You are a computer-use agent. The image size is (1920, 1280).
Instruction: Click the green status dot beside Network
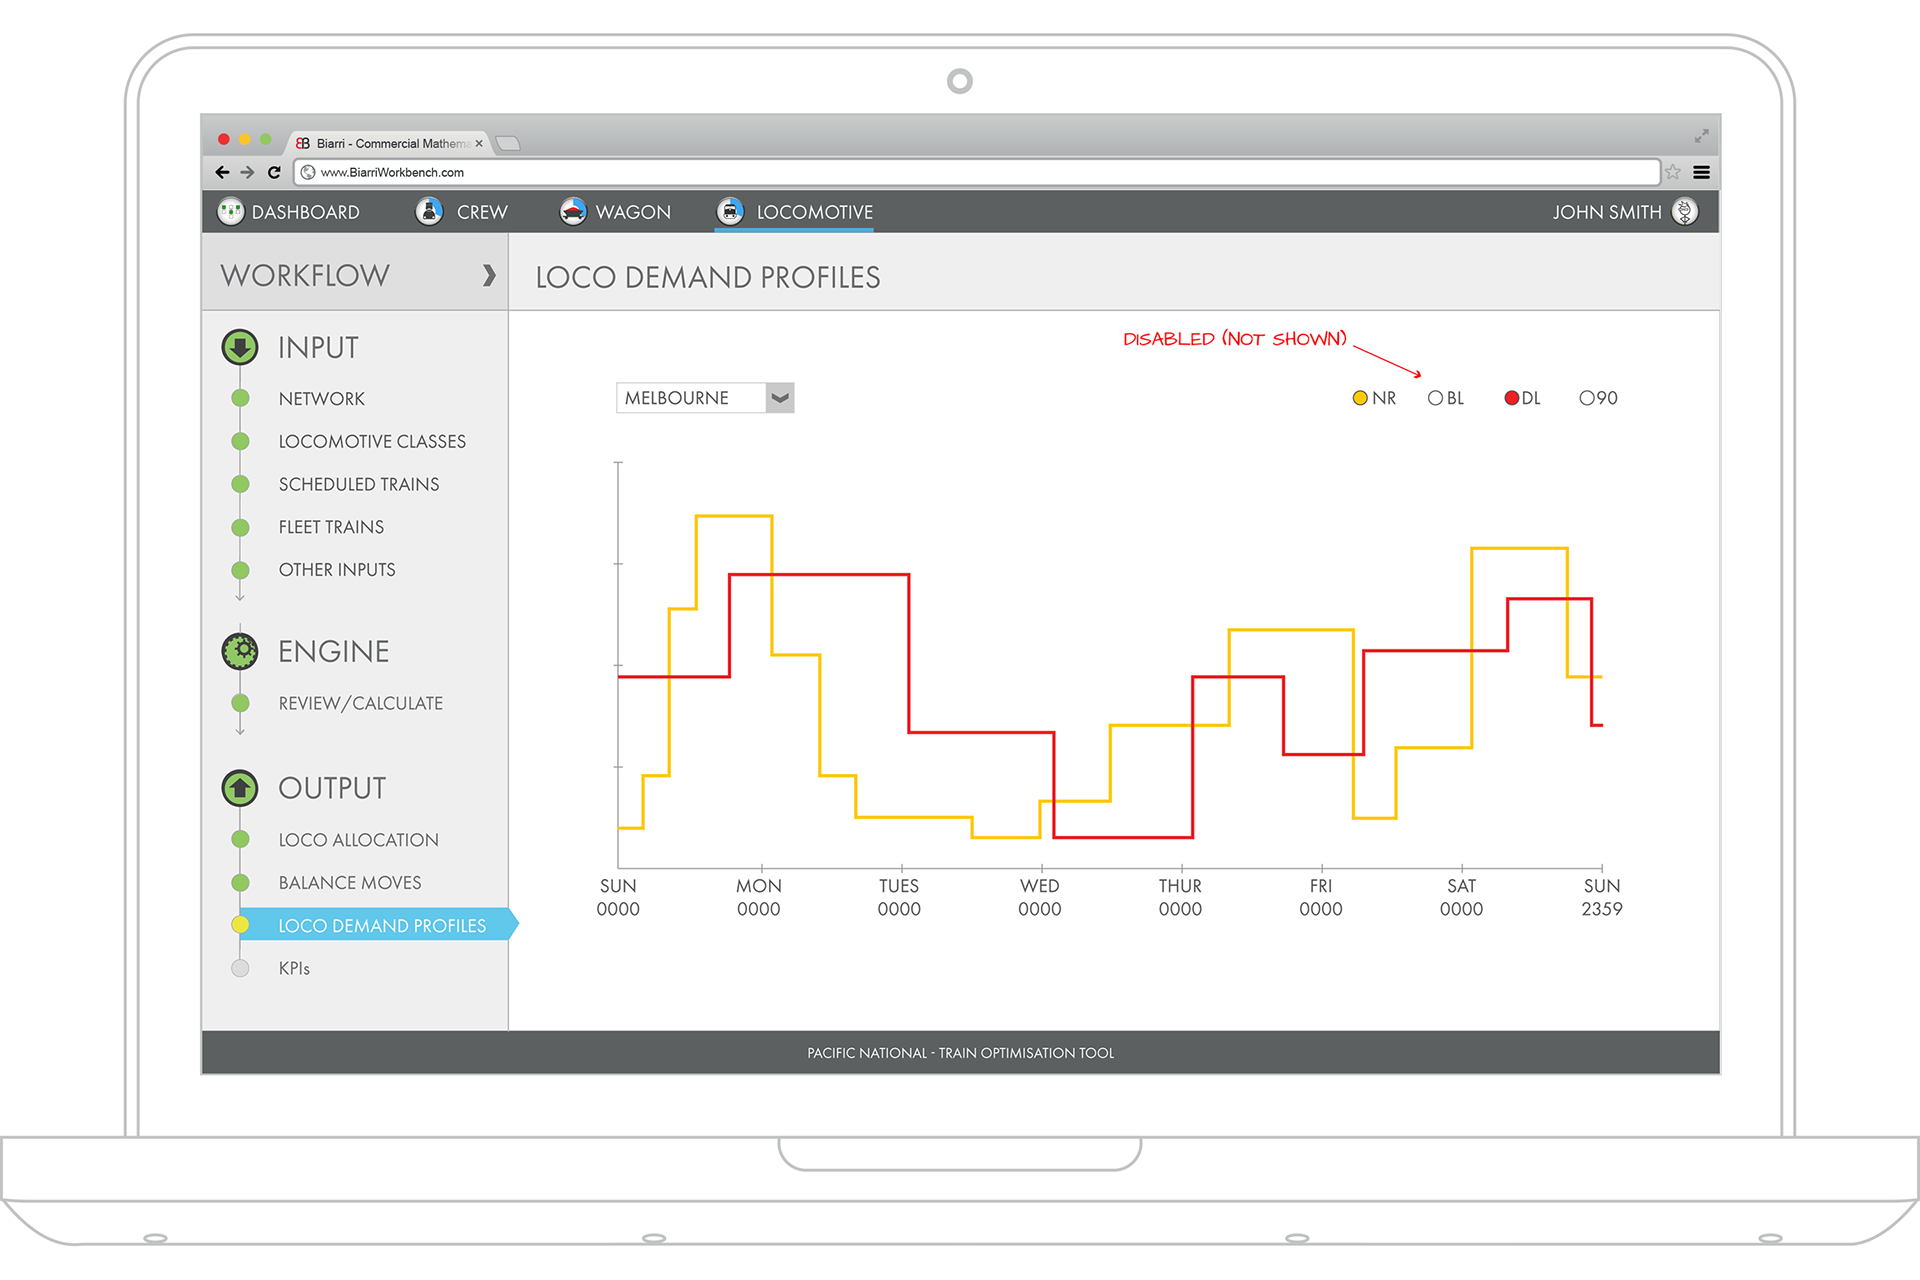[x=240, y=398]
